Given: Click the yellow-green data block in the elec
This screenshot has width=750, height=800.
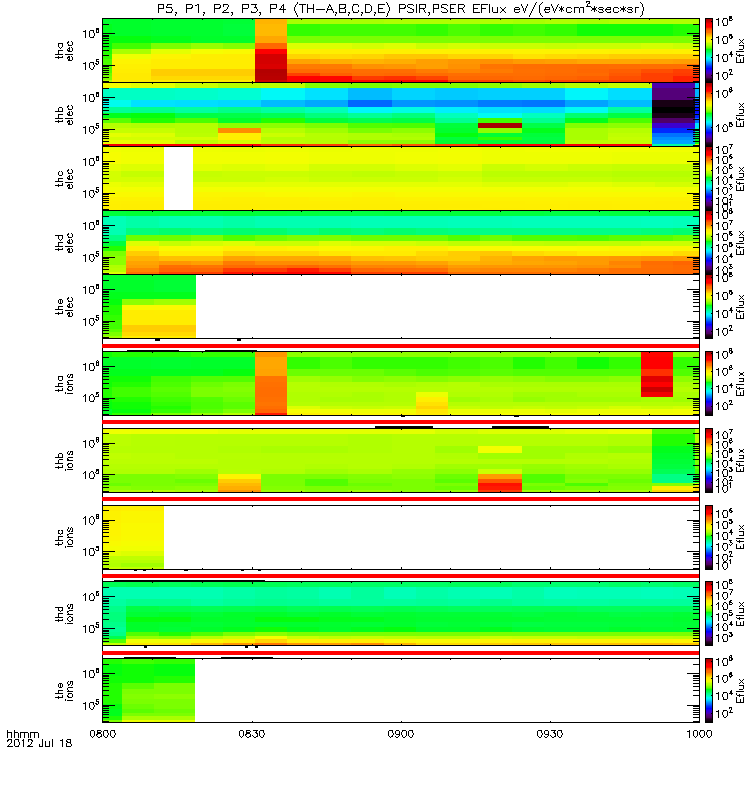Looking at the screenshot, I should pyautogui.click(x=149, y=307).
